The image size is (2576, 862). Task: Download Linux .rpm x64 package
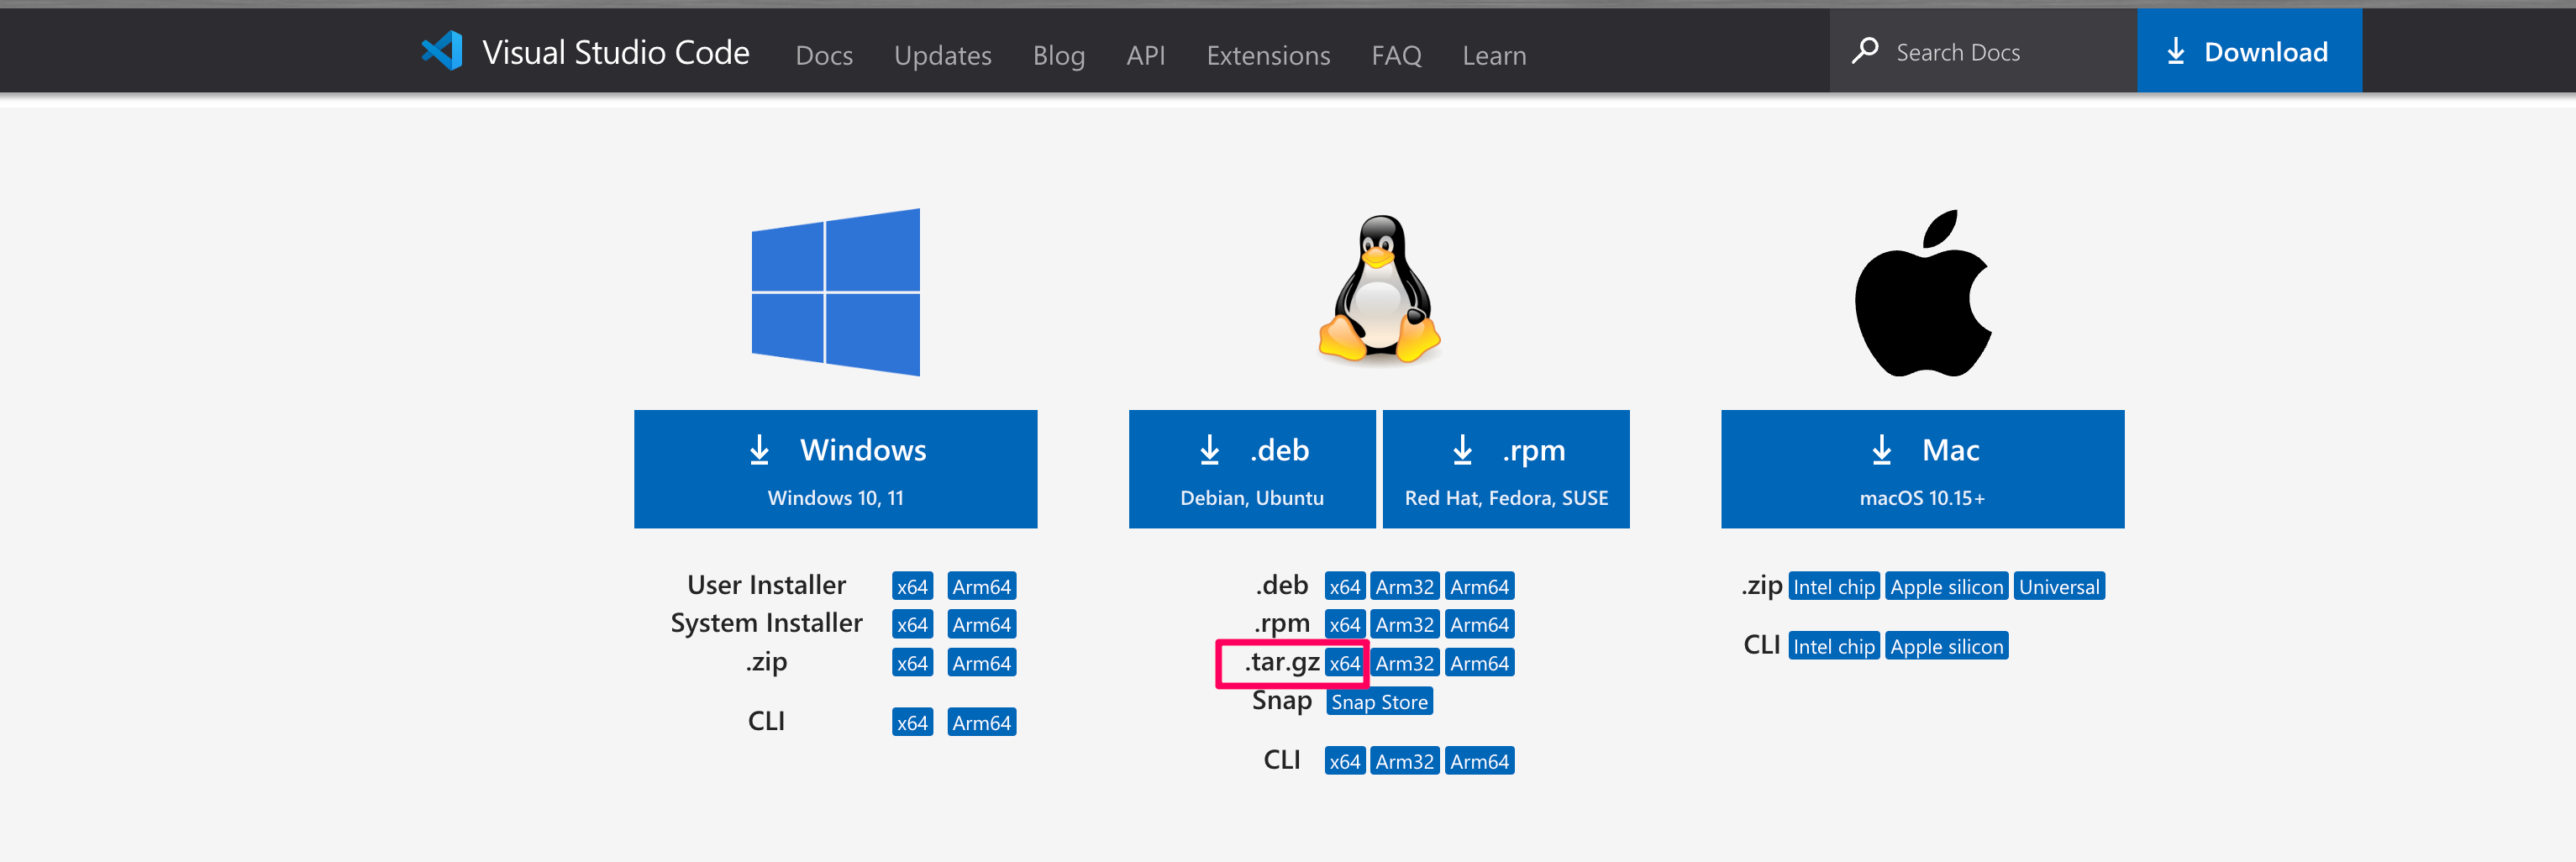[x=1345, y=624]
